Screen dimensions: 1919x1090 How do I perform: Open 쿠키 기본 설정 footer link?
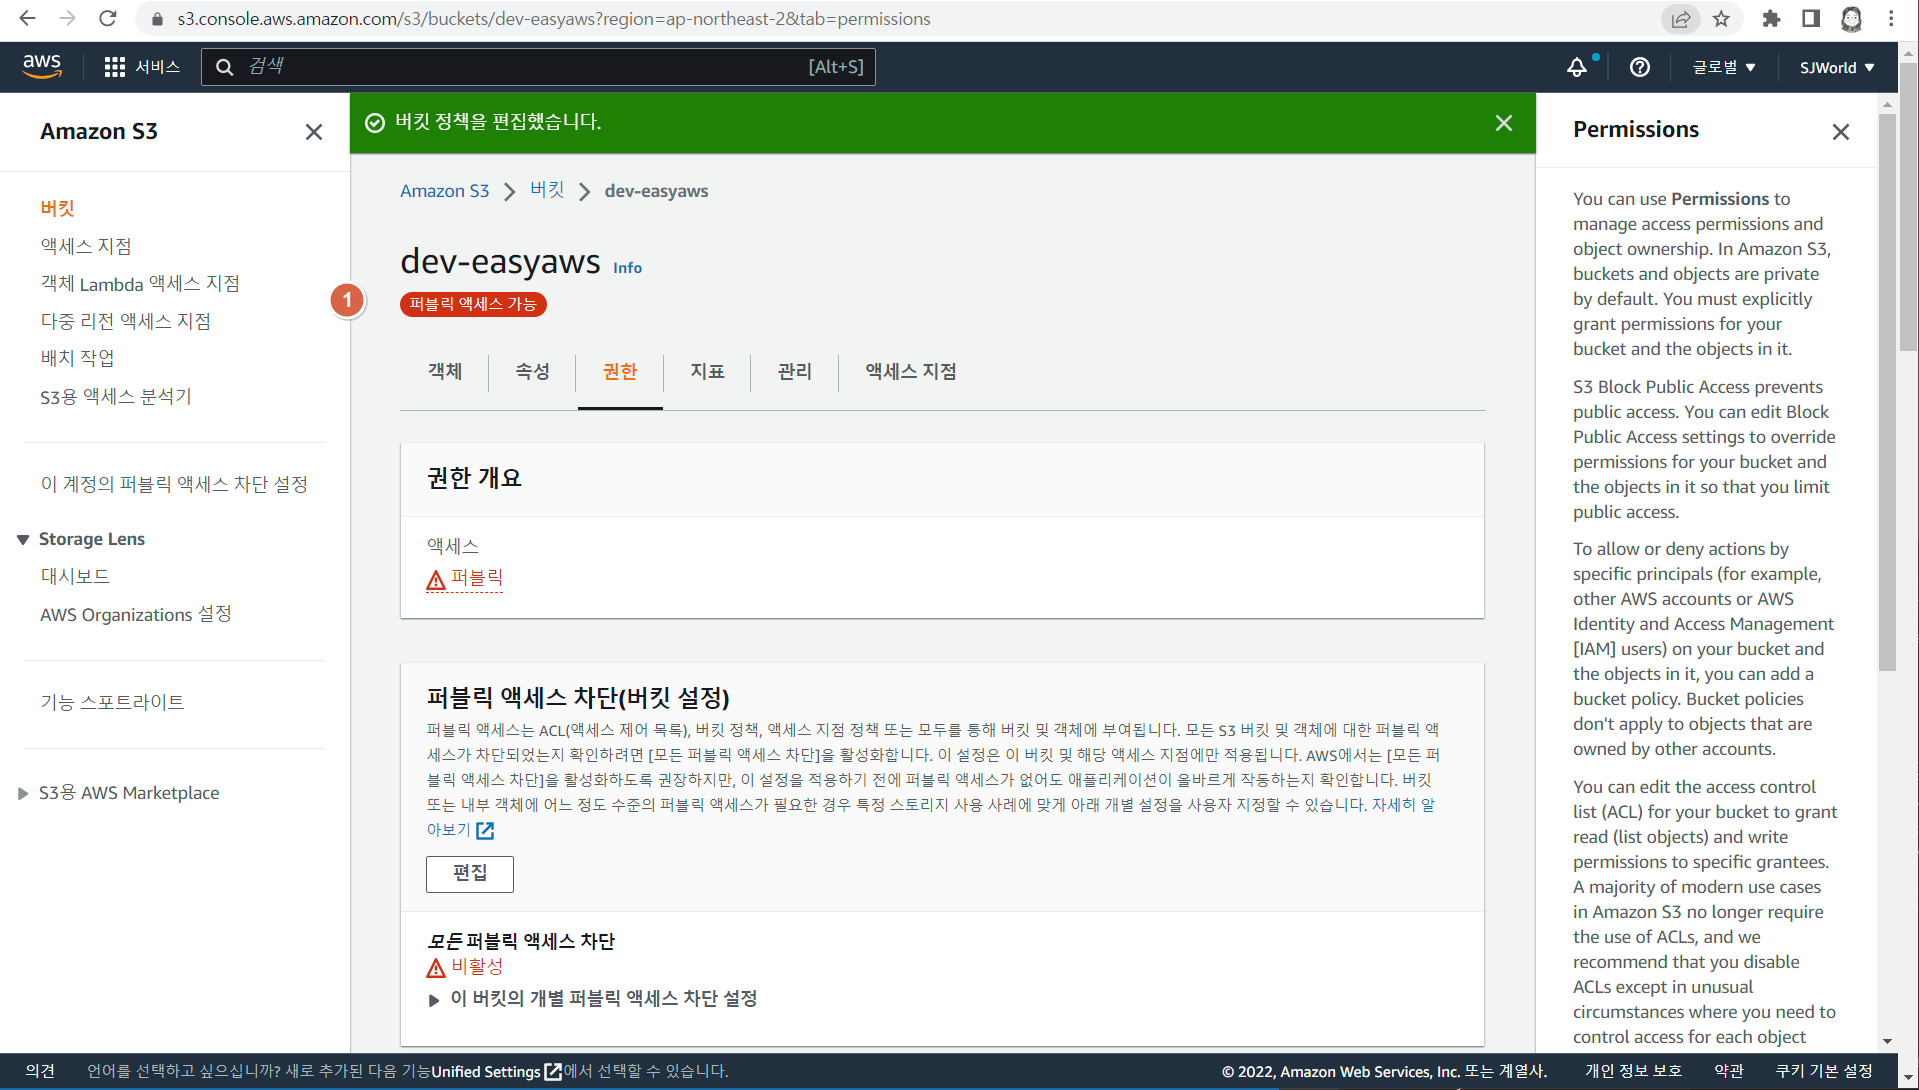(1824, 1072)
